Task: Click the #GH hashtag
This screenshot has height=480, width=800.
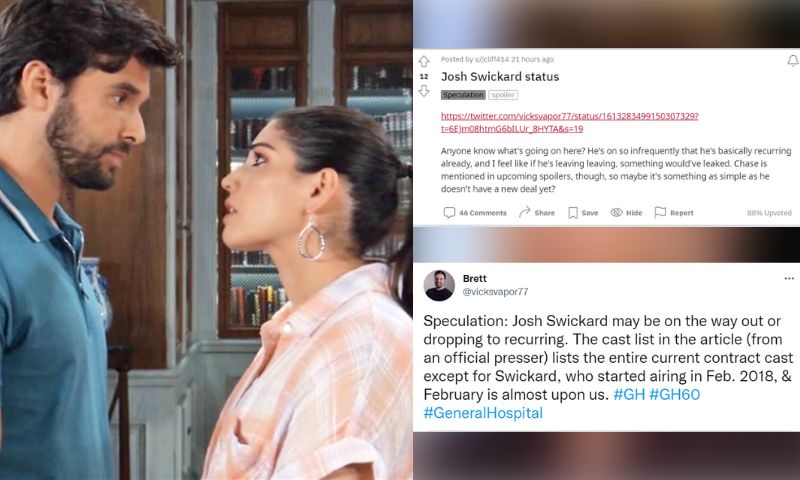Action: (x=629, y=394)
